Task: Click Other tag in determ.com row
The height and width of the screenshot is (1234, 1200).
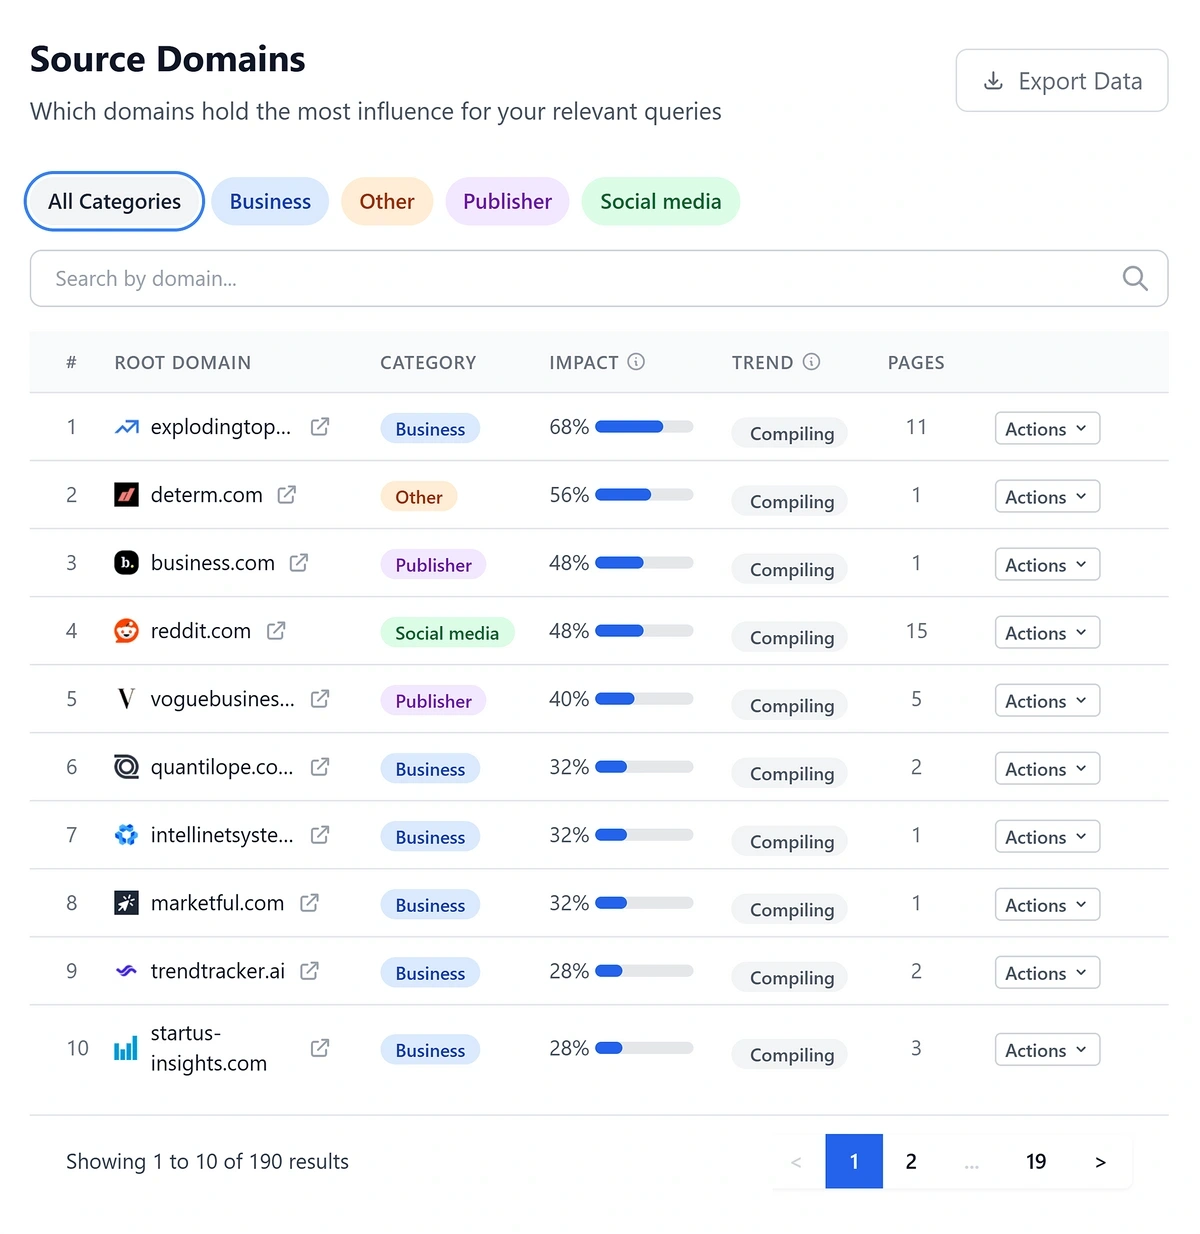Action: click(419, 496)
